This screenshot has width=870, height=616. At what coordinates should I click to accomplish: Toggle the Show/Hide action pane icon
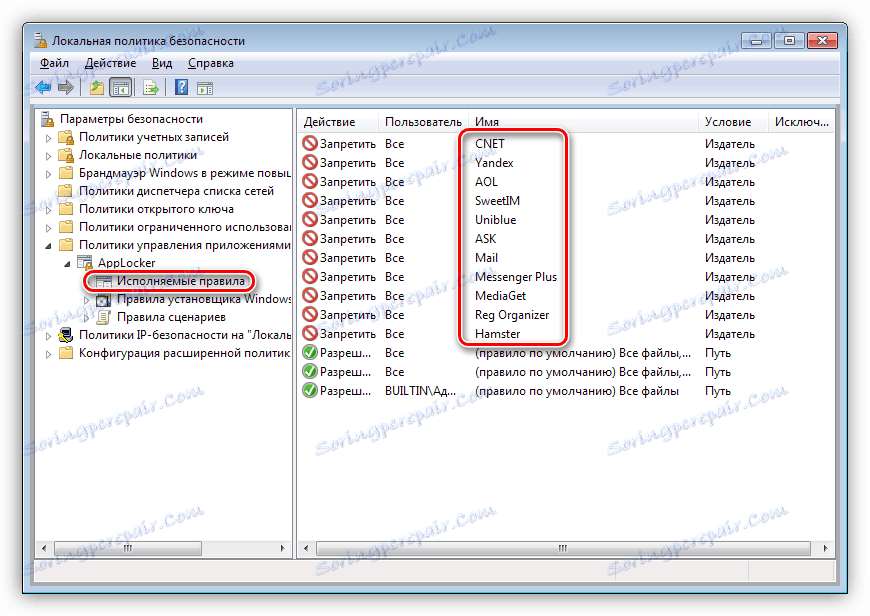point(203,87)
